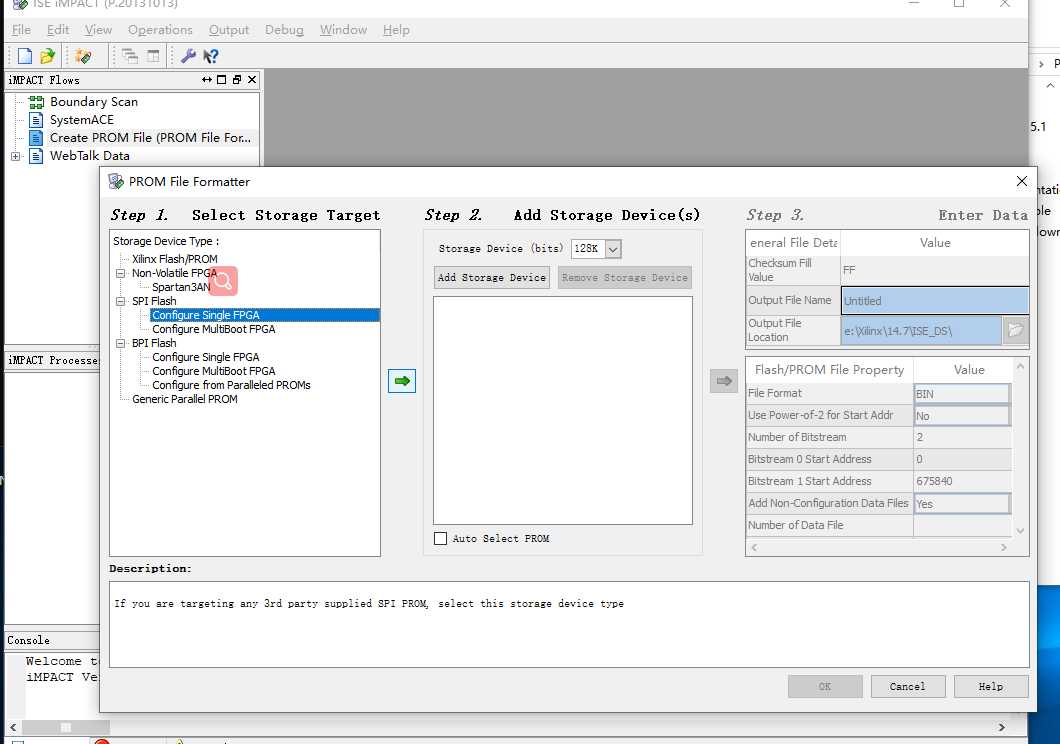The height and width of the screenshot is (744, 1060).
Task: Select Configure Single FPGA under BPI Flash
Action: tap(206, 357)
